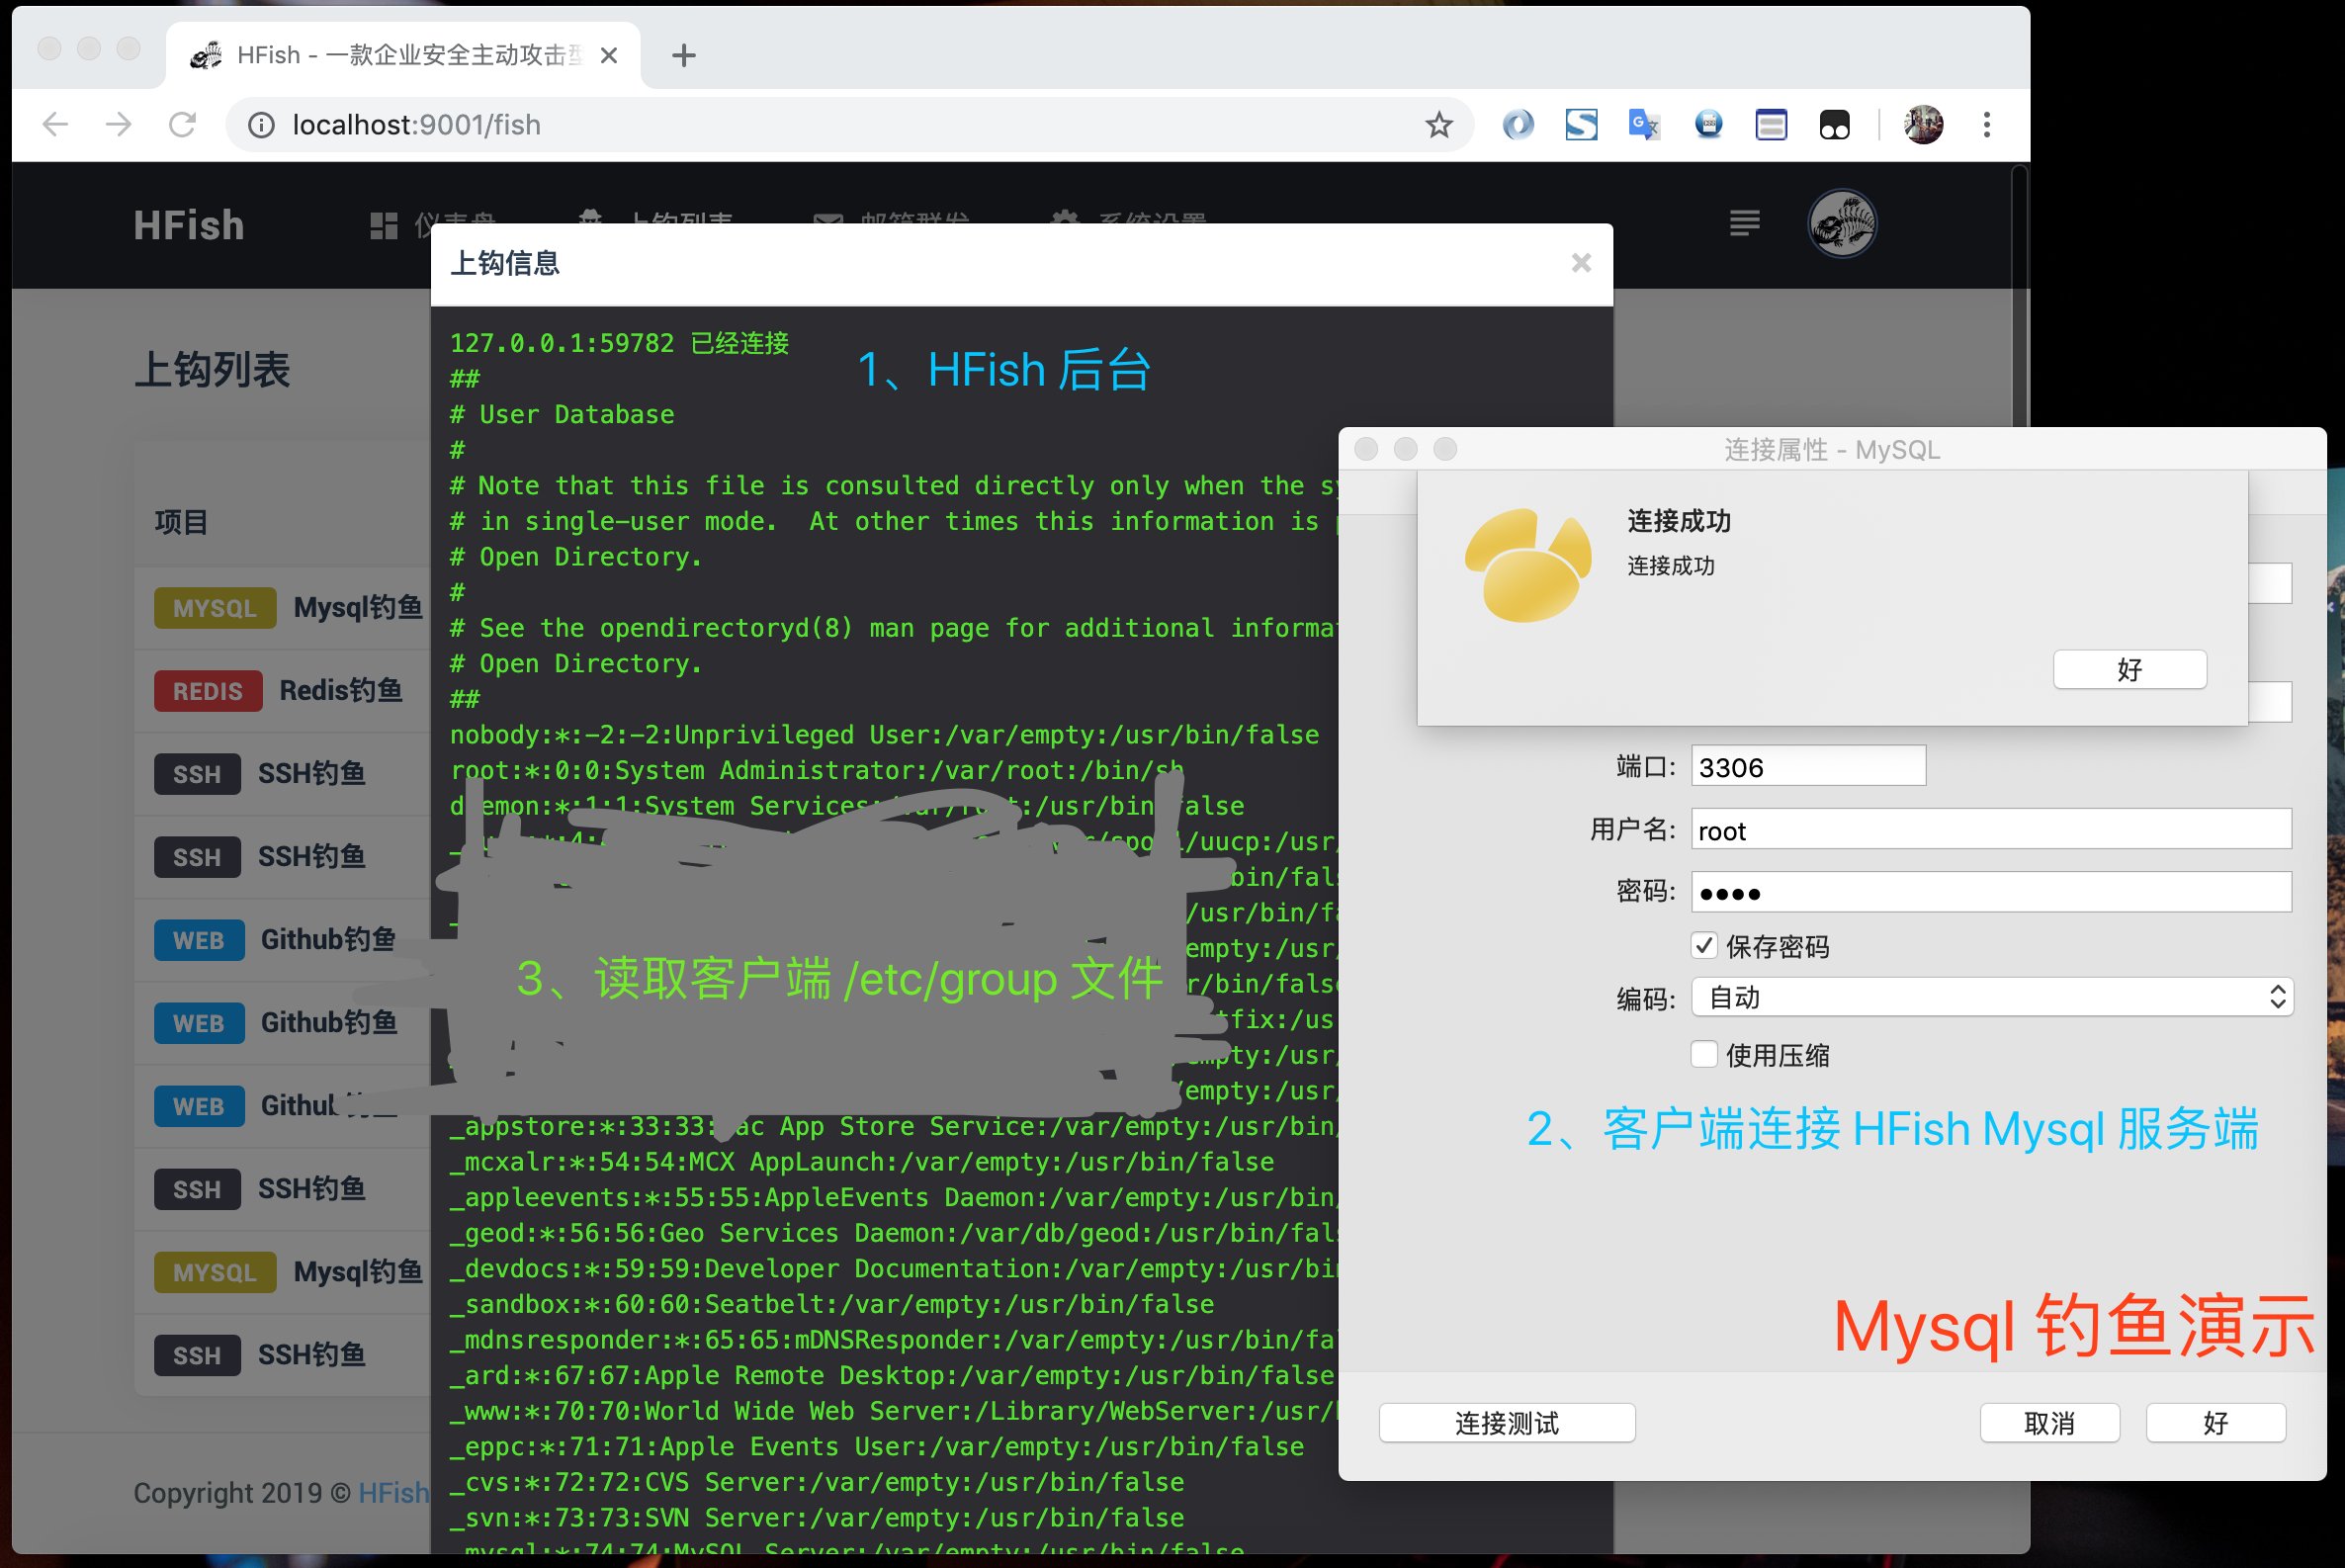Close the 上钩信息 dialog
2345x1568 pixels.
click(1581, 263)
